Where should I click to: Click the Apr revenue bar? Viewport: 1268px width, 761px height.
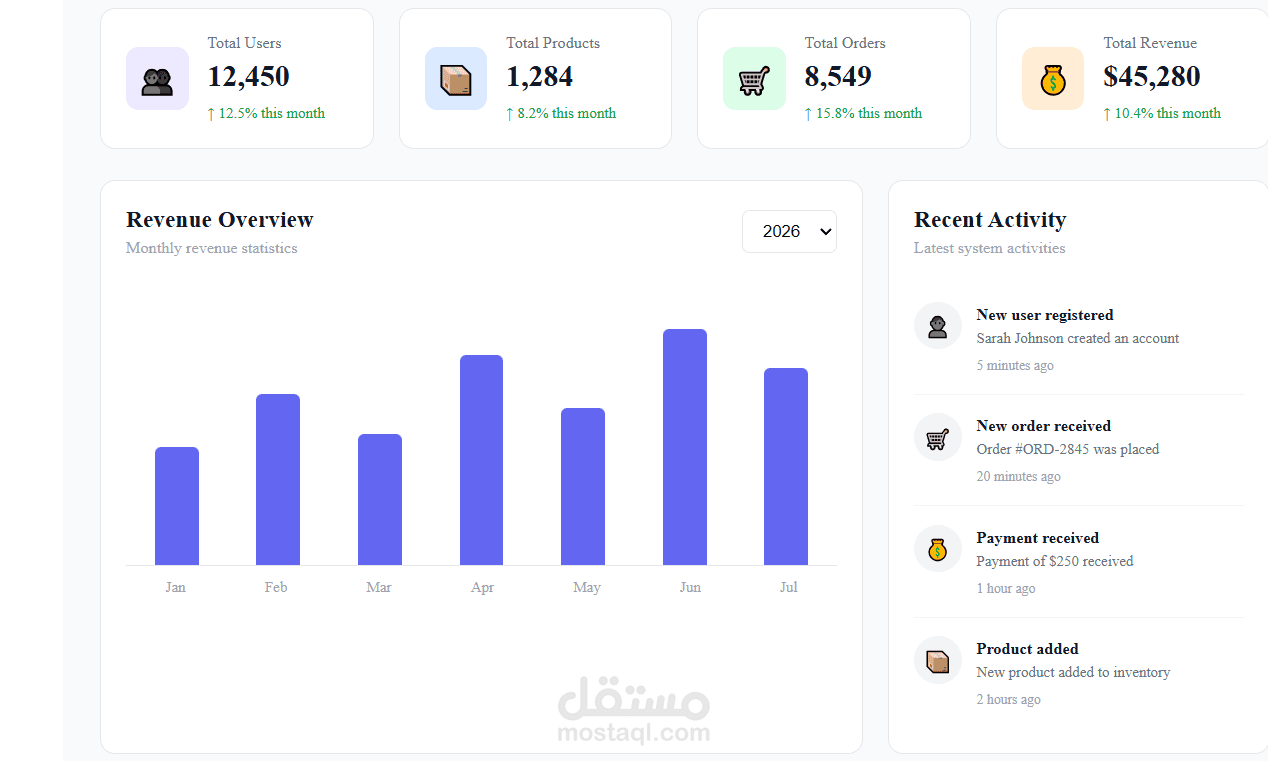tap(482, 460)
